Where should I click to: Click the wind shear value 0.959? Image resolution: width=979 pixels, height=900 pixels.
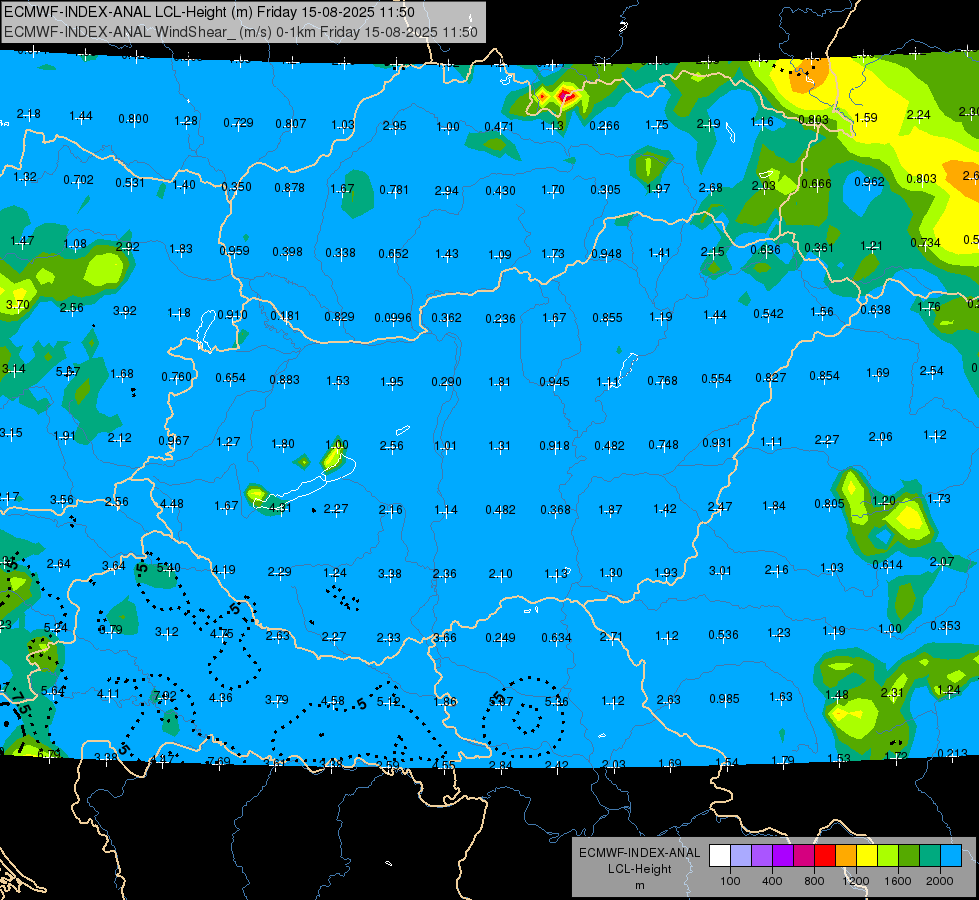point(235,250)
